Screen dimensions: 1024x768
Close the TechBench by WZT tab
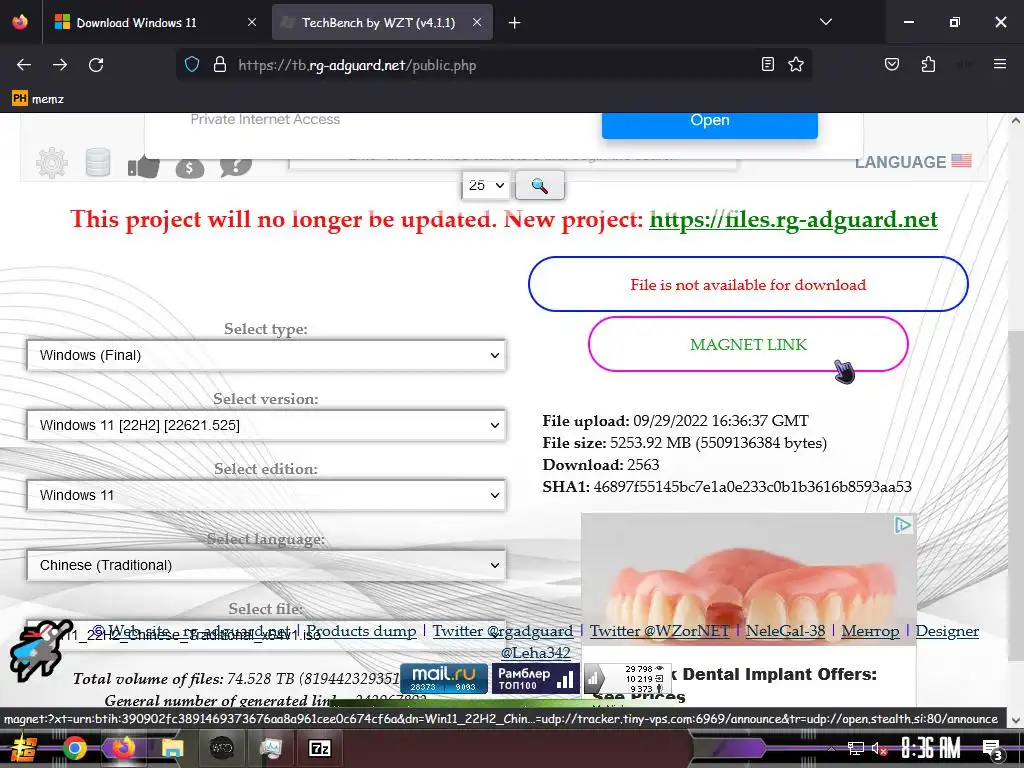coord(477,22)
